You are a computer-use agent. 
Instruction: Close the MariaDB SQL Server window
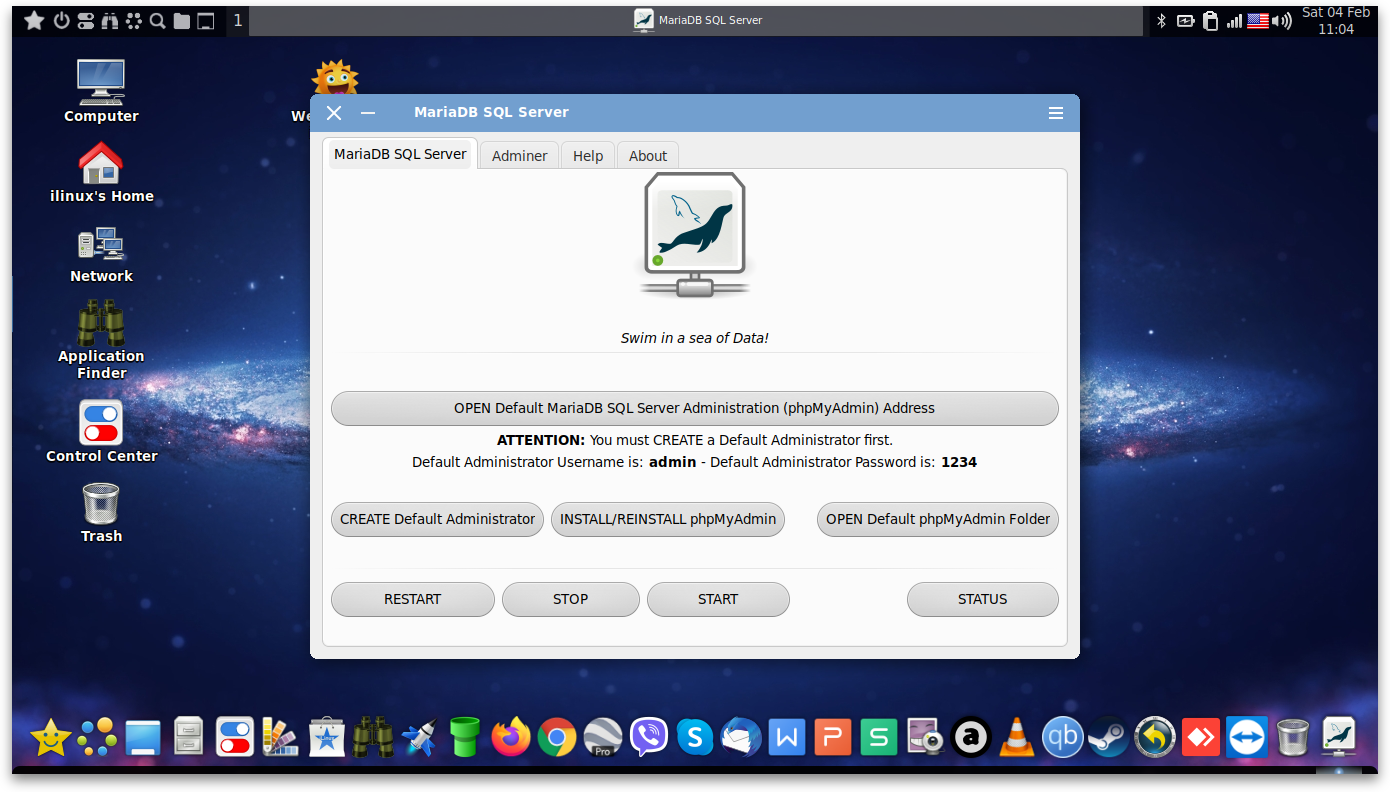[334, 113]
